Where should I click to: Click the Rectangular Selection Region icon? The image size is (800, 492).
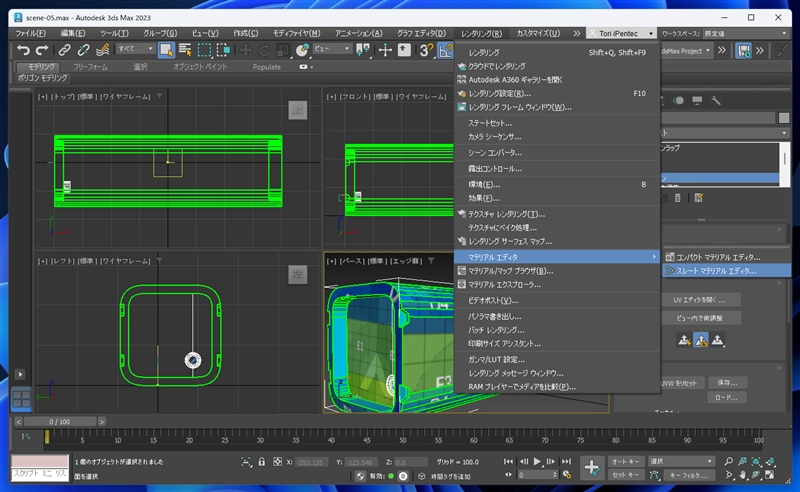206,49
